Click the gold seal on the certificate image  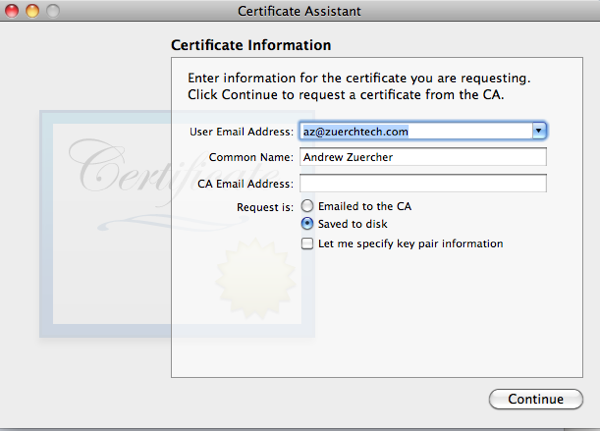point(255,278)
